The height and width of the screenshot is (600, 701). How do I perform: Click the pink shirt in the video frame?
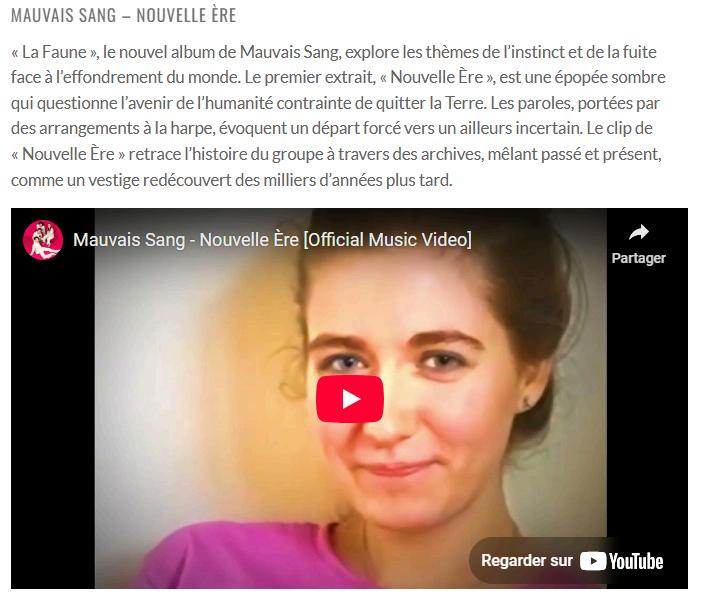pyautogui.click(x=250, y=557)
